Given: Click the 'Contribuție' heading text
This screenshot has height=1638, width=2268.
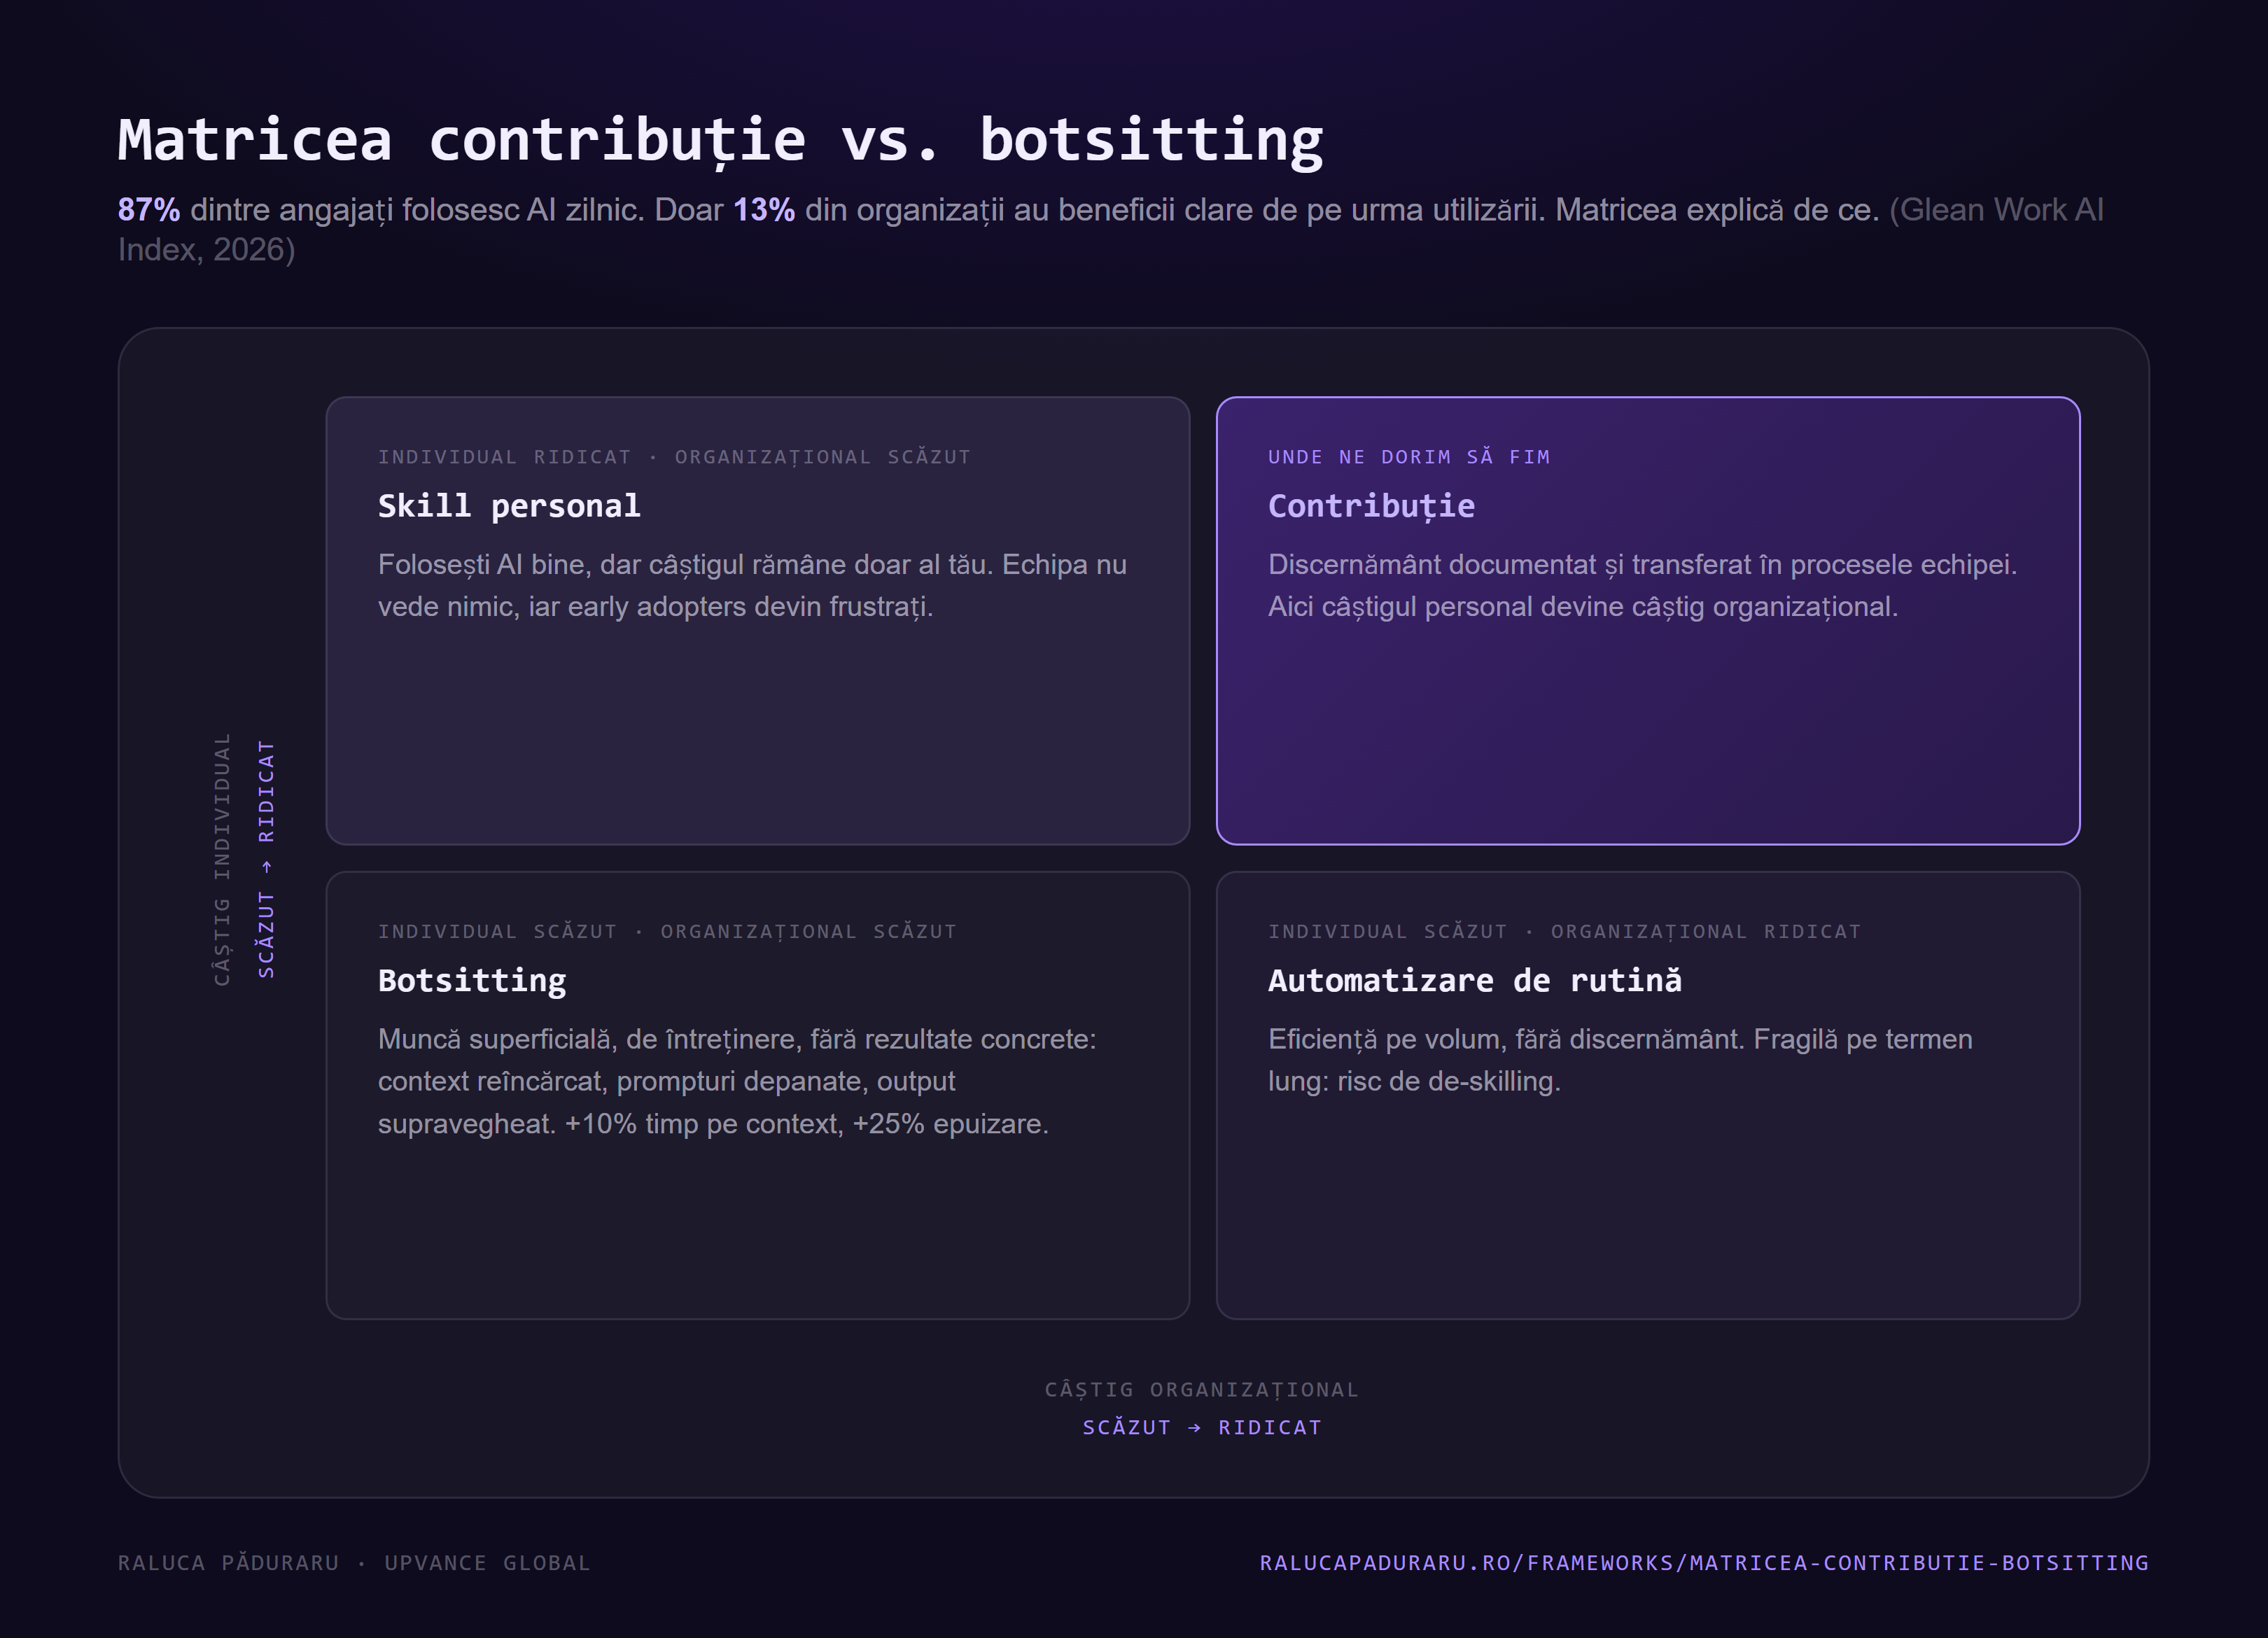Looking at the screenshot, I should [x=1371, y=506].
